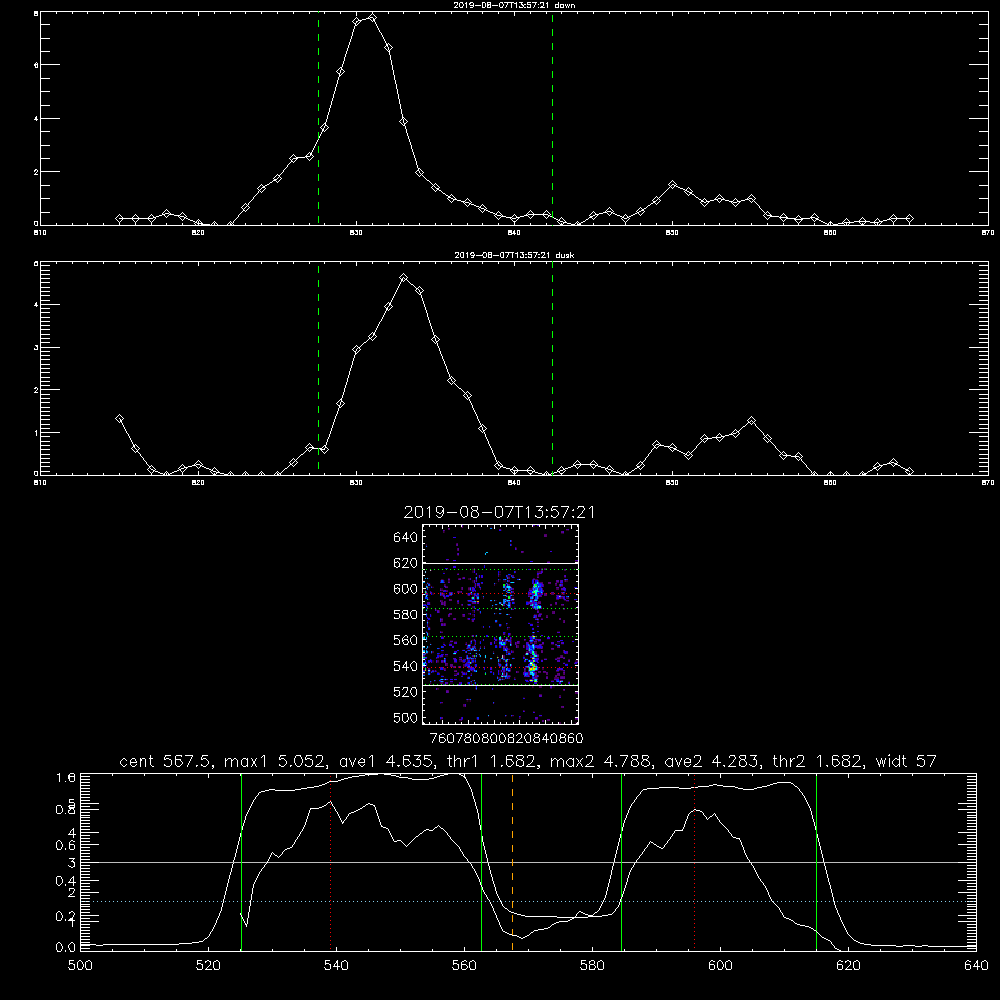Select the 'thr2 1.682' value in the bottom header

point(818,761)
